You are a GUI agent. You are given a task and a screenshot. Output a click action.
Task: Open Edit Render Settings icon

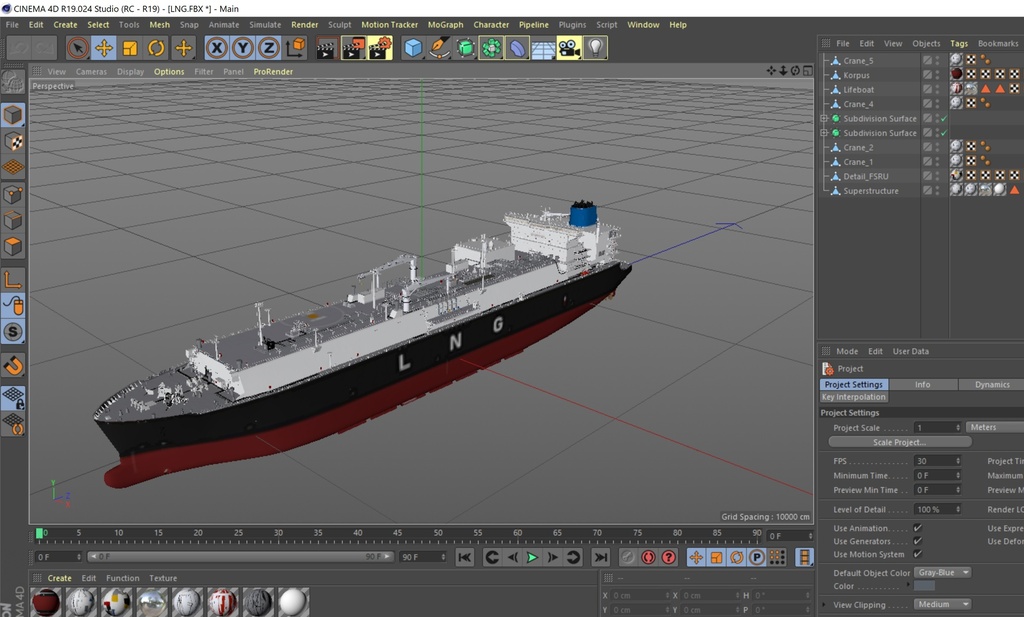[x=380, y=48]
